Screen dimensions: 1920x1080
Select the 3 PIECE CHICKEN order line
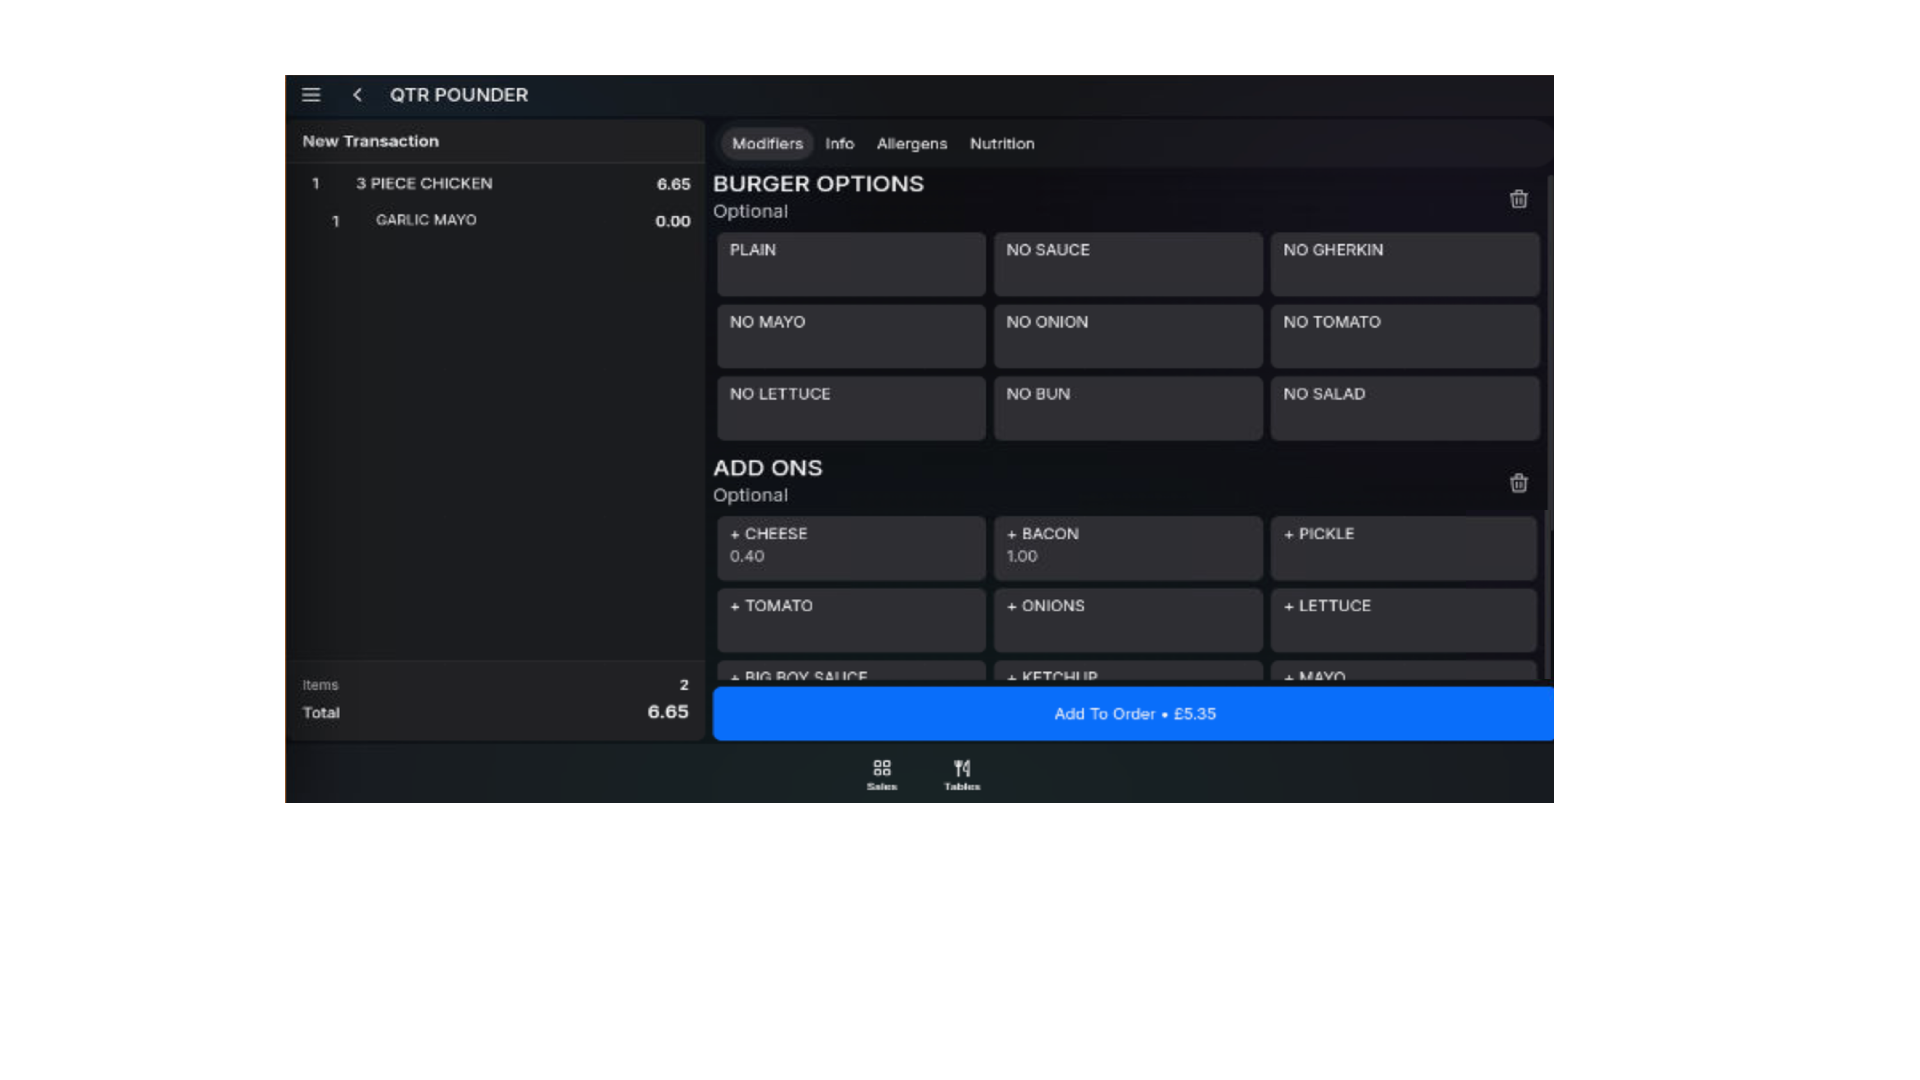(x=496, y=184)
